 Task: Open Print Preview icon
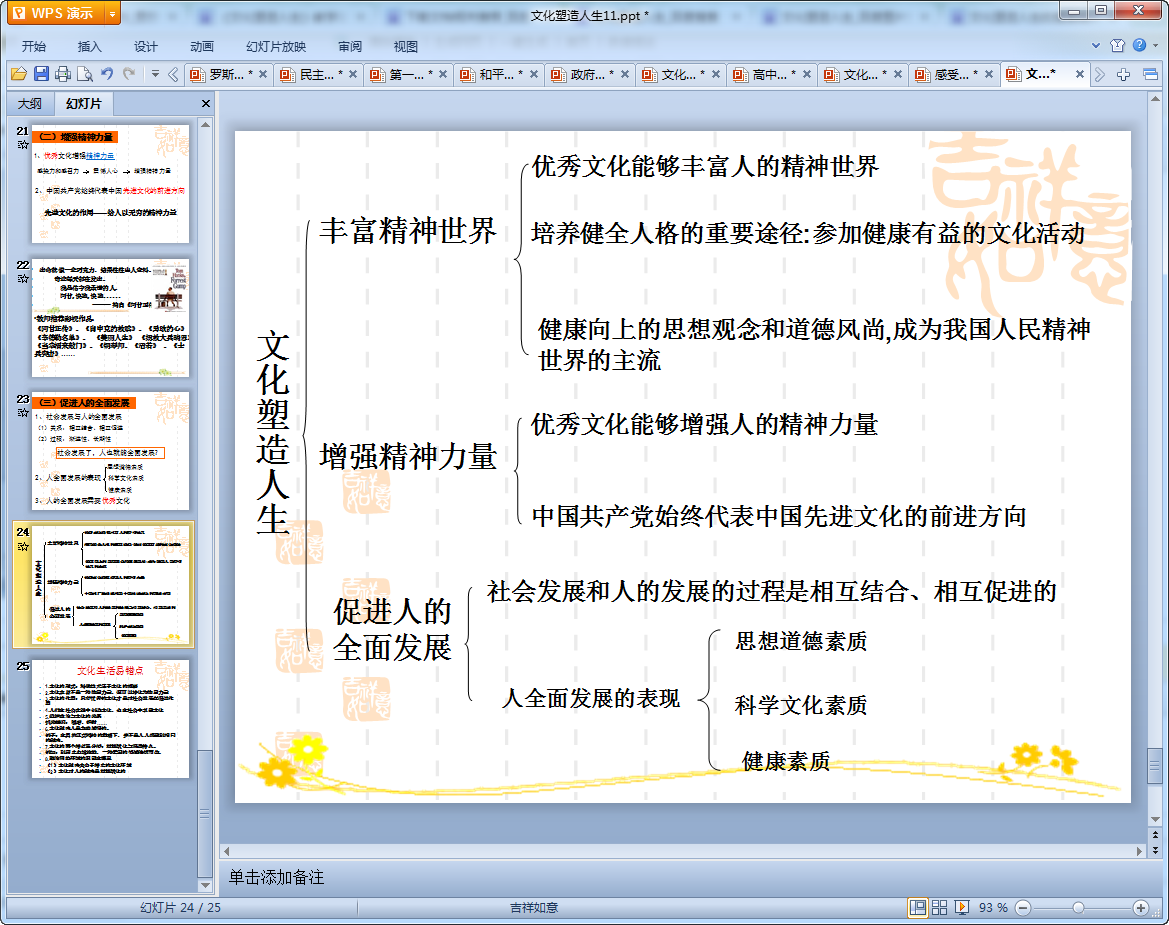[x=84, y=74]
